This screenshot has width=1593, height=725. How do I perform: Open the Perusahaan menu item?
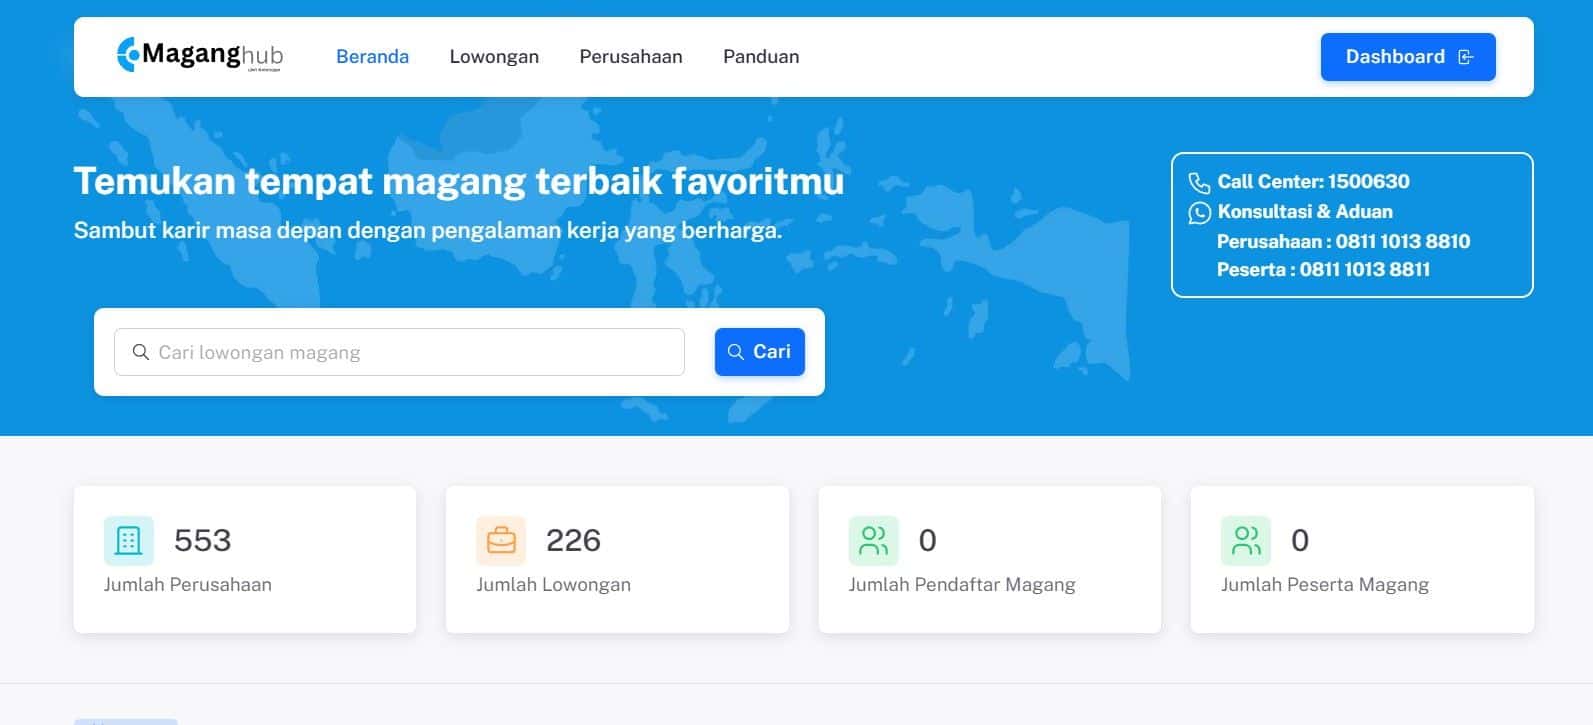[631, 57]
